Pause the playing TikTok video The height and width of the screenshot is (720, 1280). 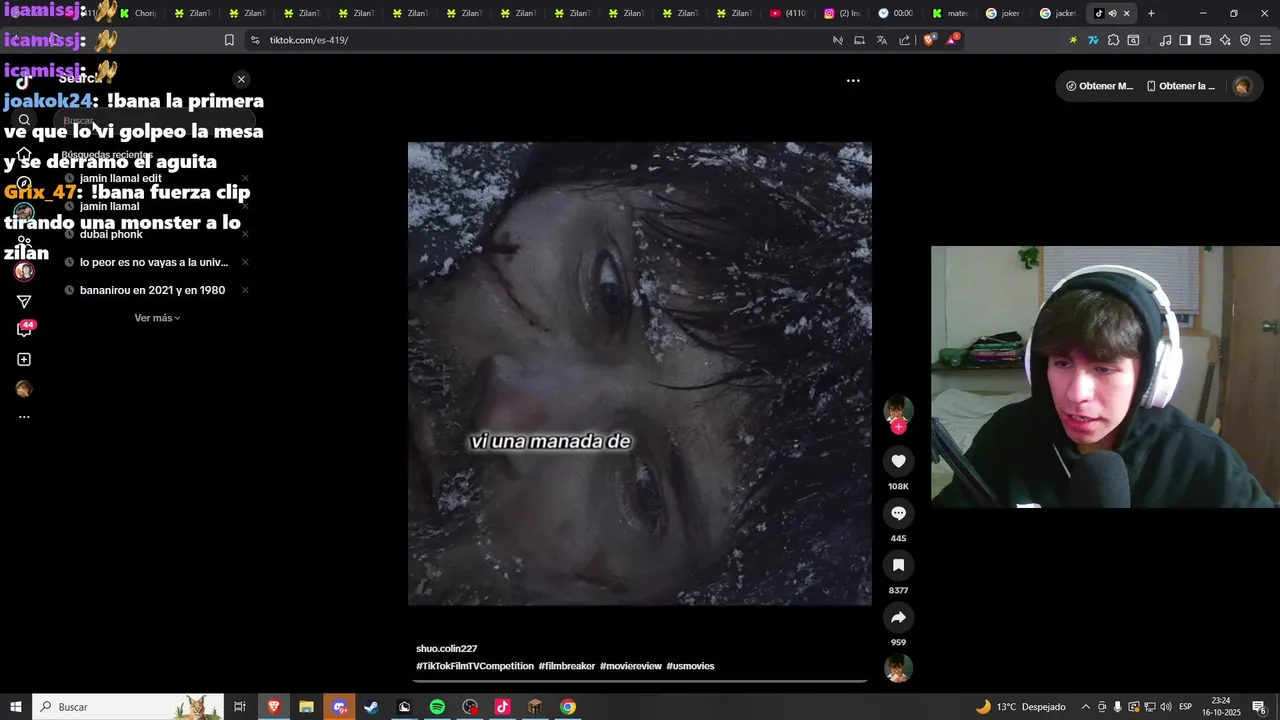pyautogui.click(x=639, y=373)
